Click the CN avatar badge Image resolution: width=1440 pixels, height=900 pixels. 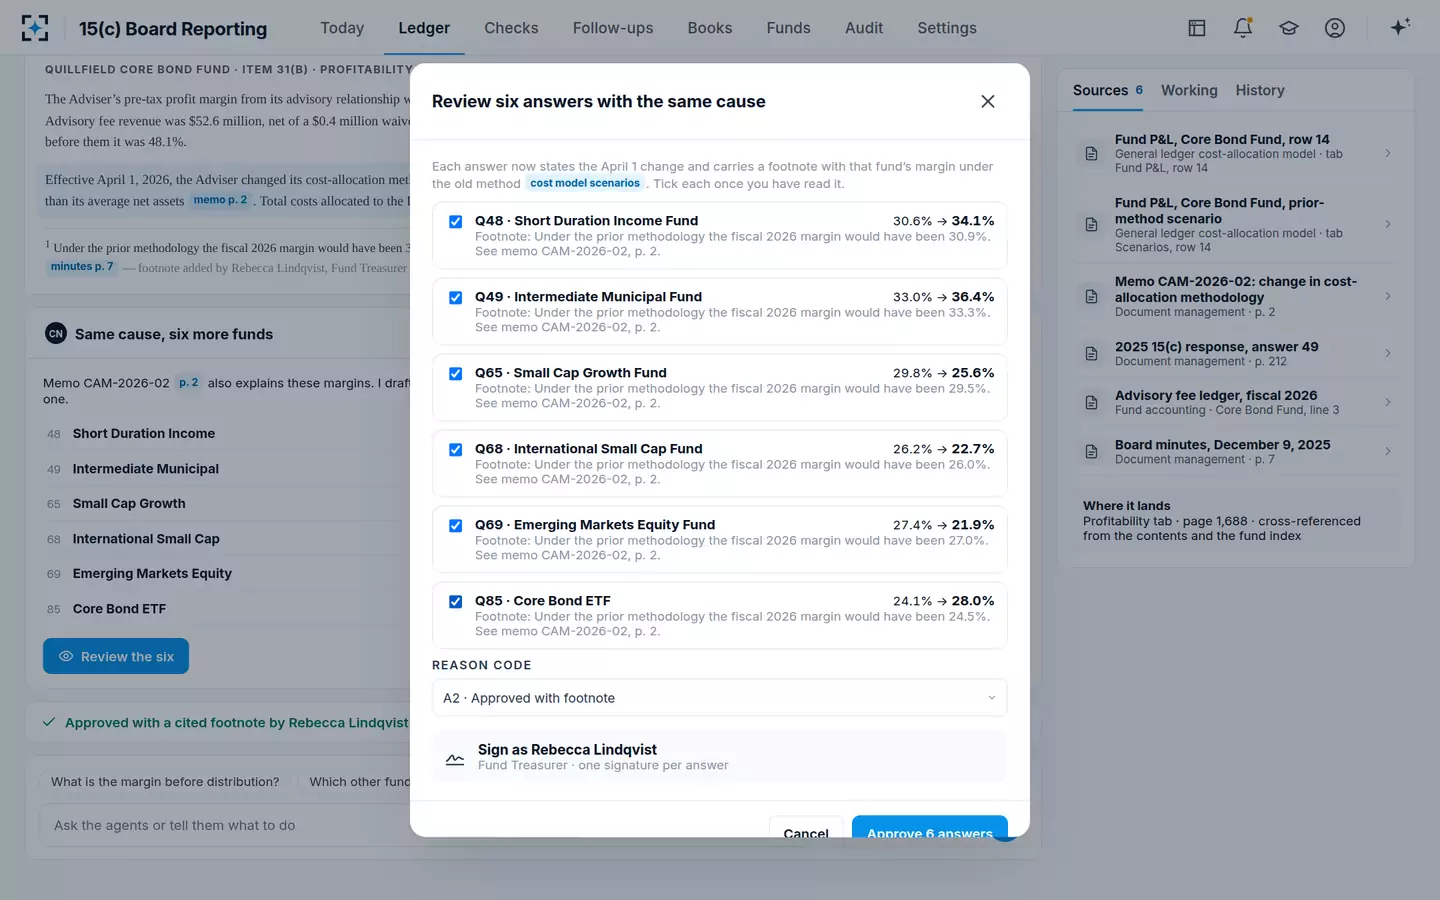56,334
